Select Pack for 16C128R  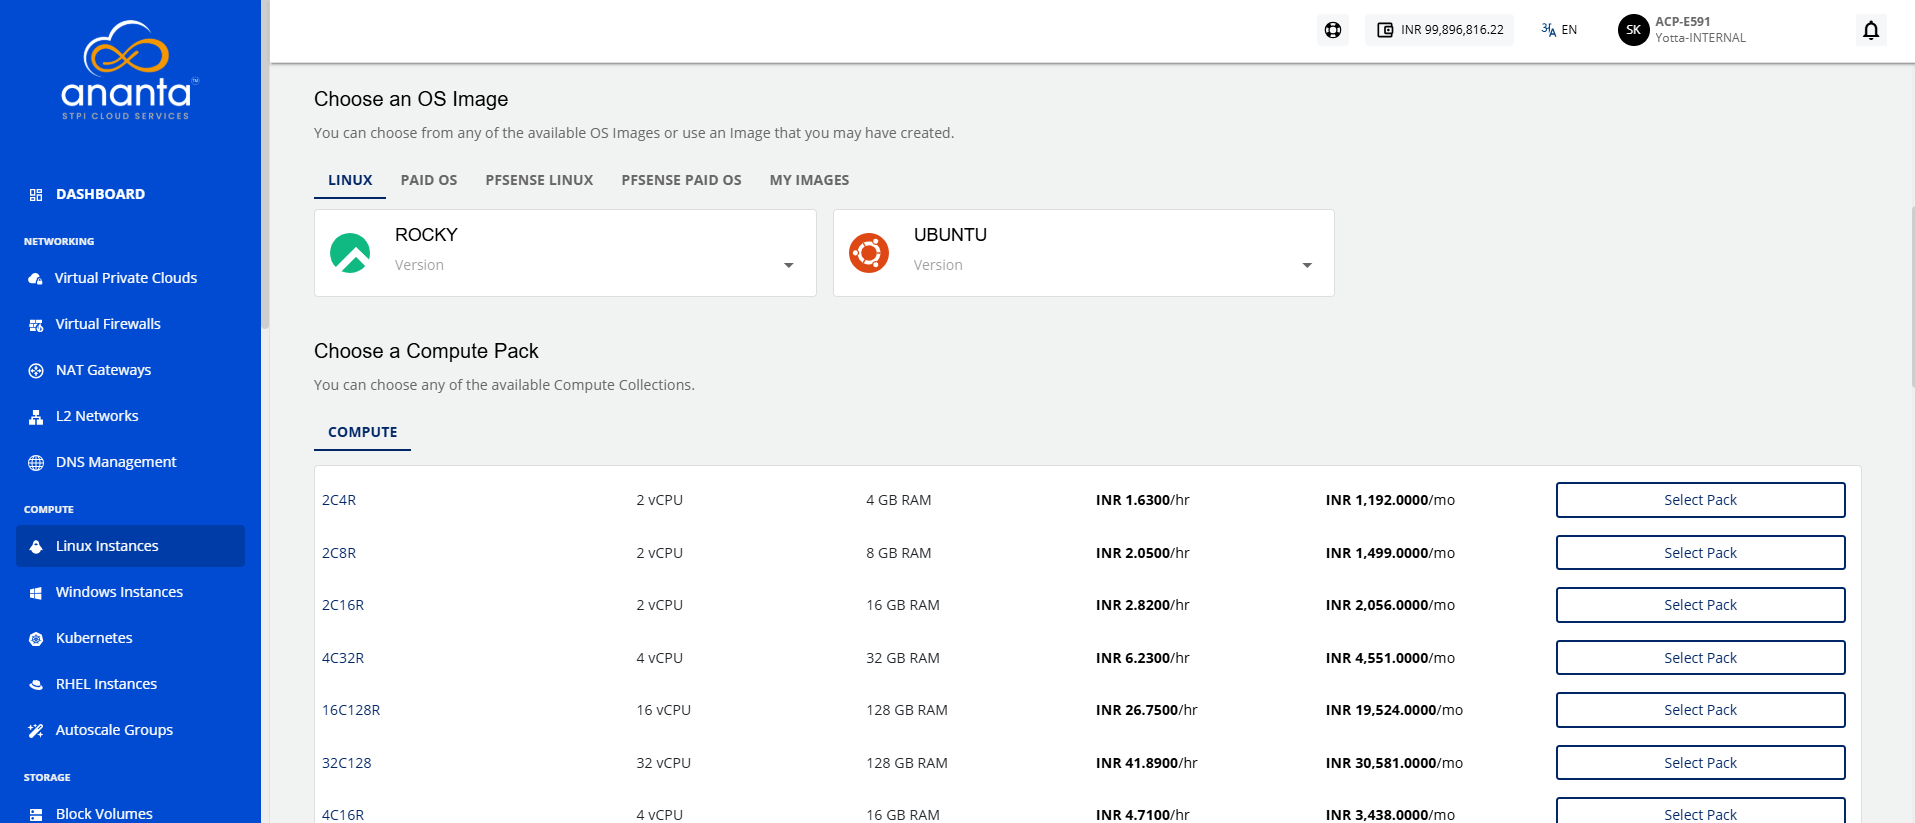click(x=1700, y=710)
